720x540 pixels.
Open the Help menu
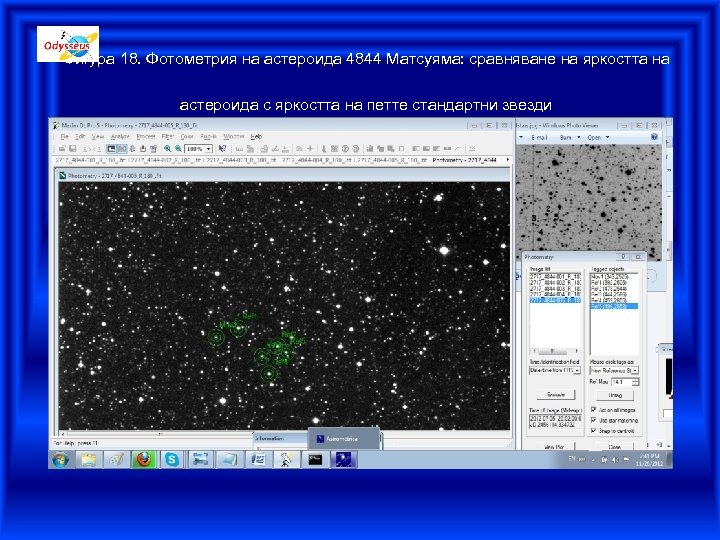[256, 137]
